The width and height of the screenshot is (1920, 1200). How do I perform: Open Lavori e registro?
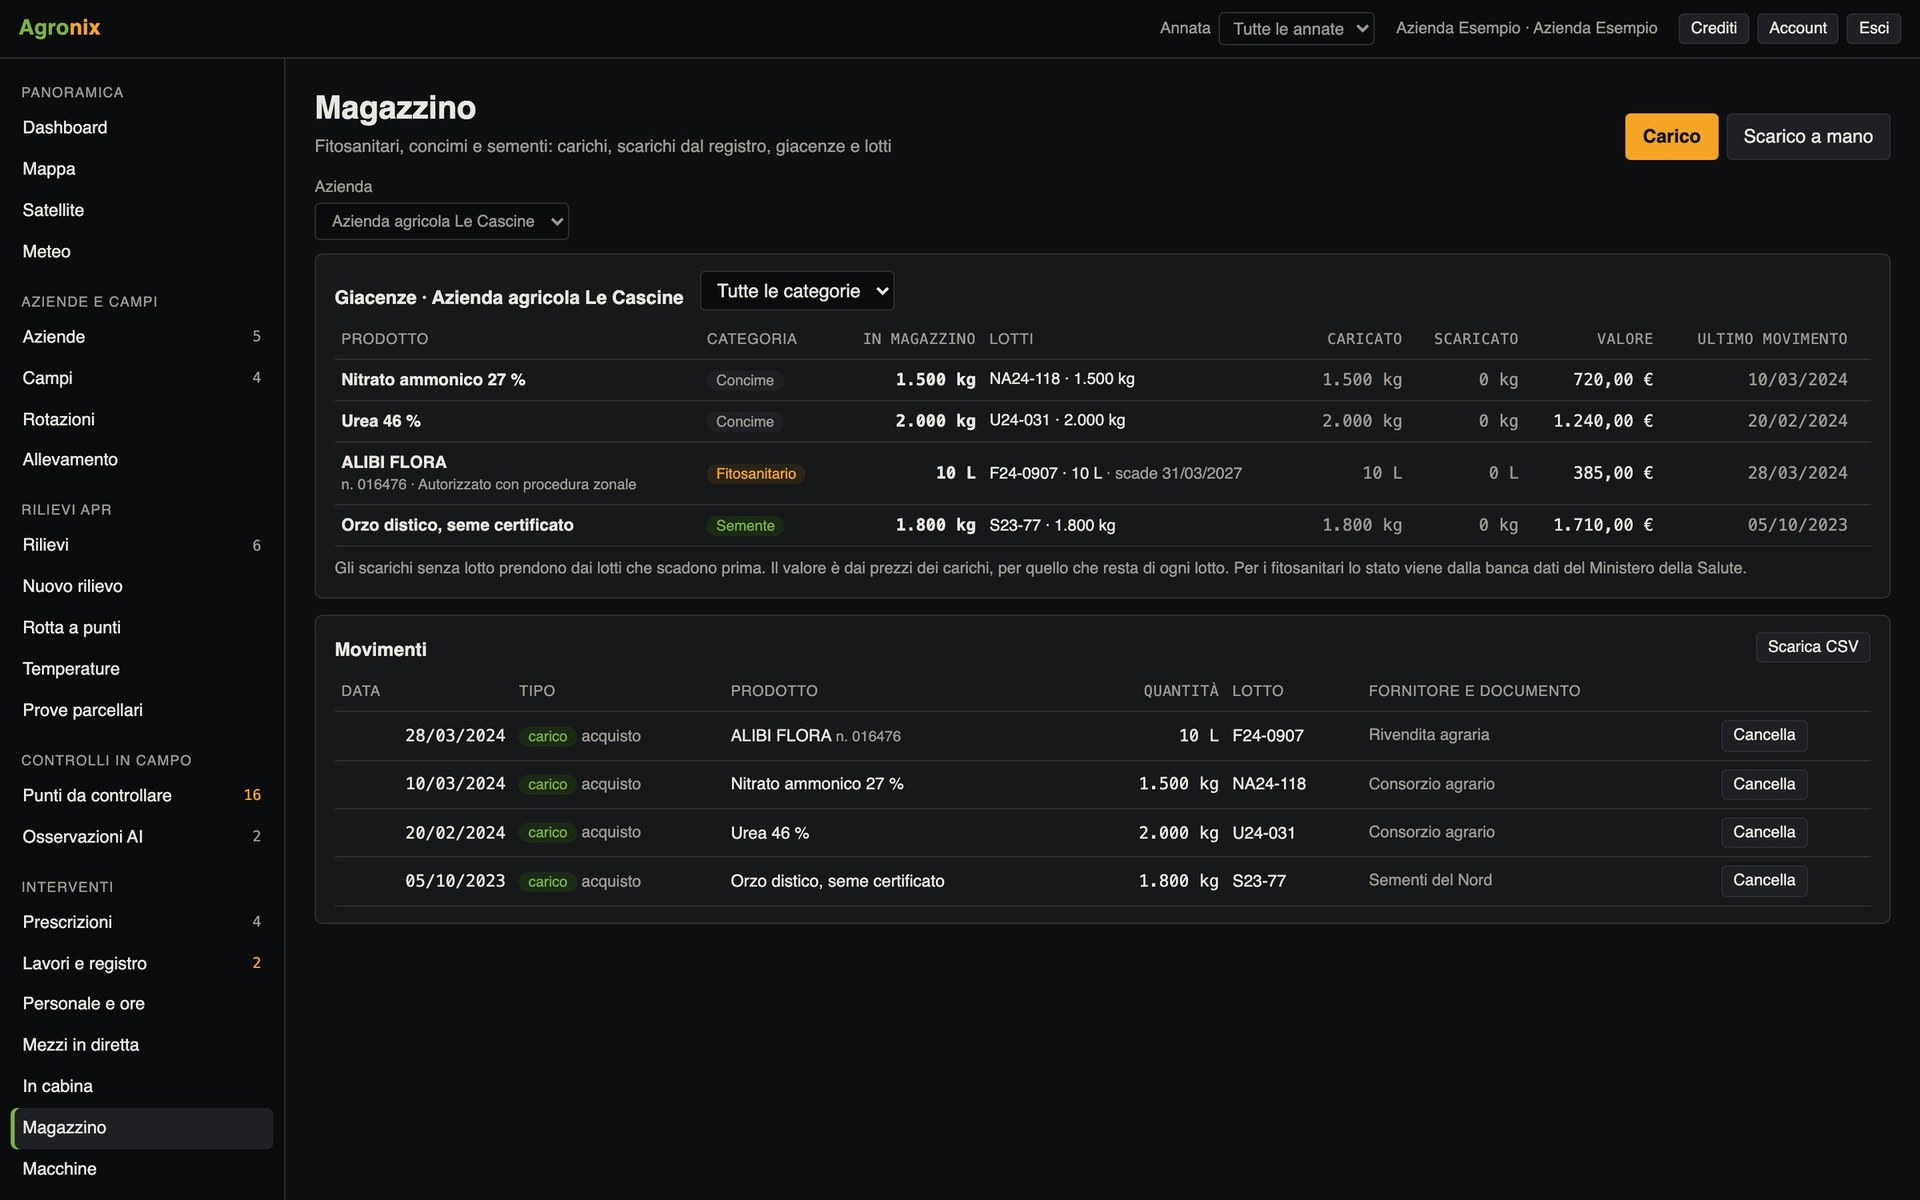click(142, 963)
